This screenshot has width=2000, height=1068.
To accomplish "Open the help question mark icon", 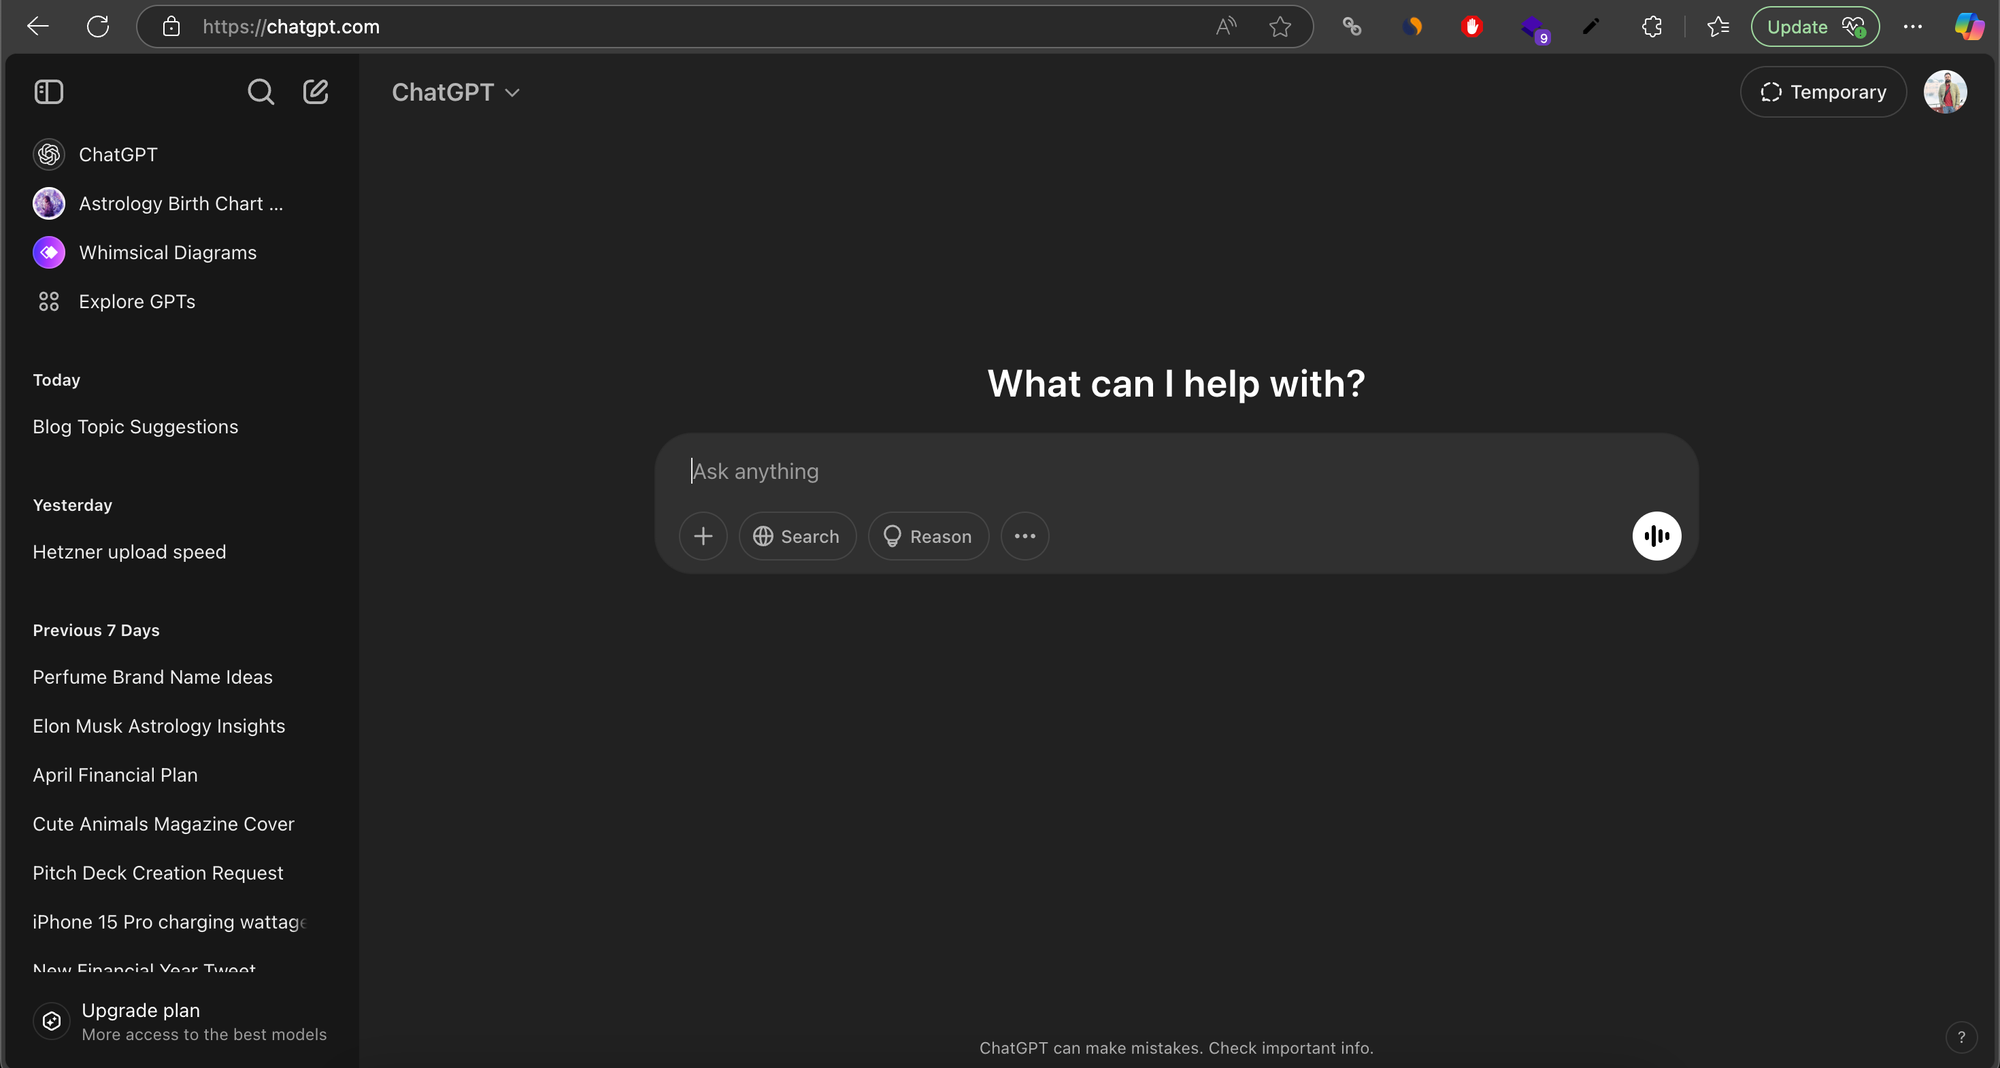I will click(1961, 1037).
